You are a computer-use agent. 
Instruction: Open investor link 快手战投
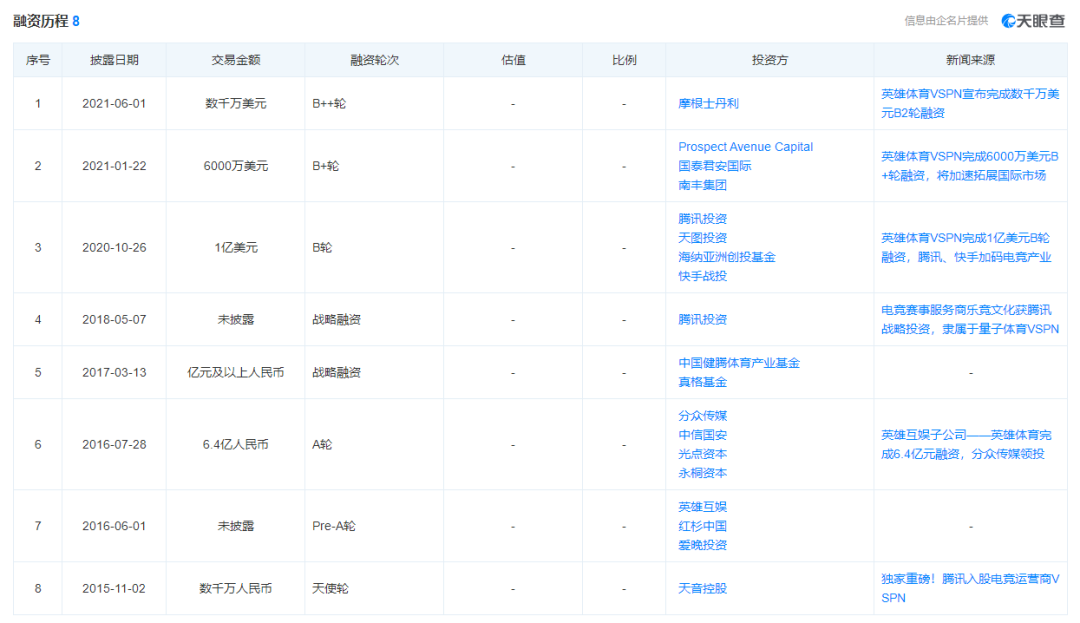point(702,276)
